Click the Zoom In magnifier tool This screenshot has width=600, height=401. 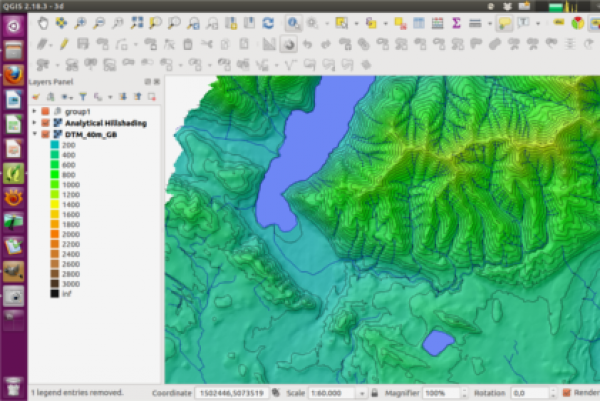pos(82,22)
